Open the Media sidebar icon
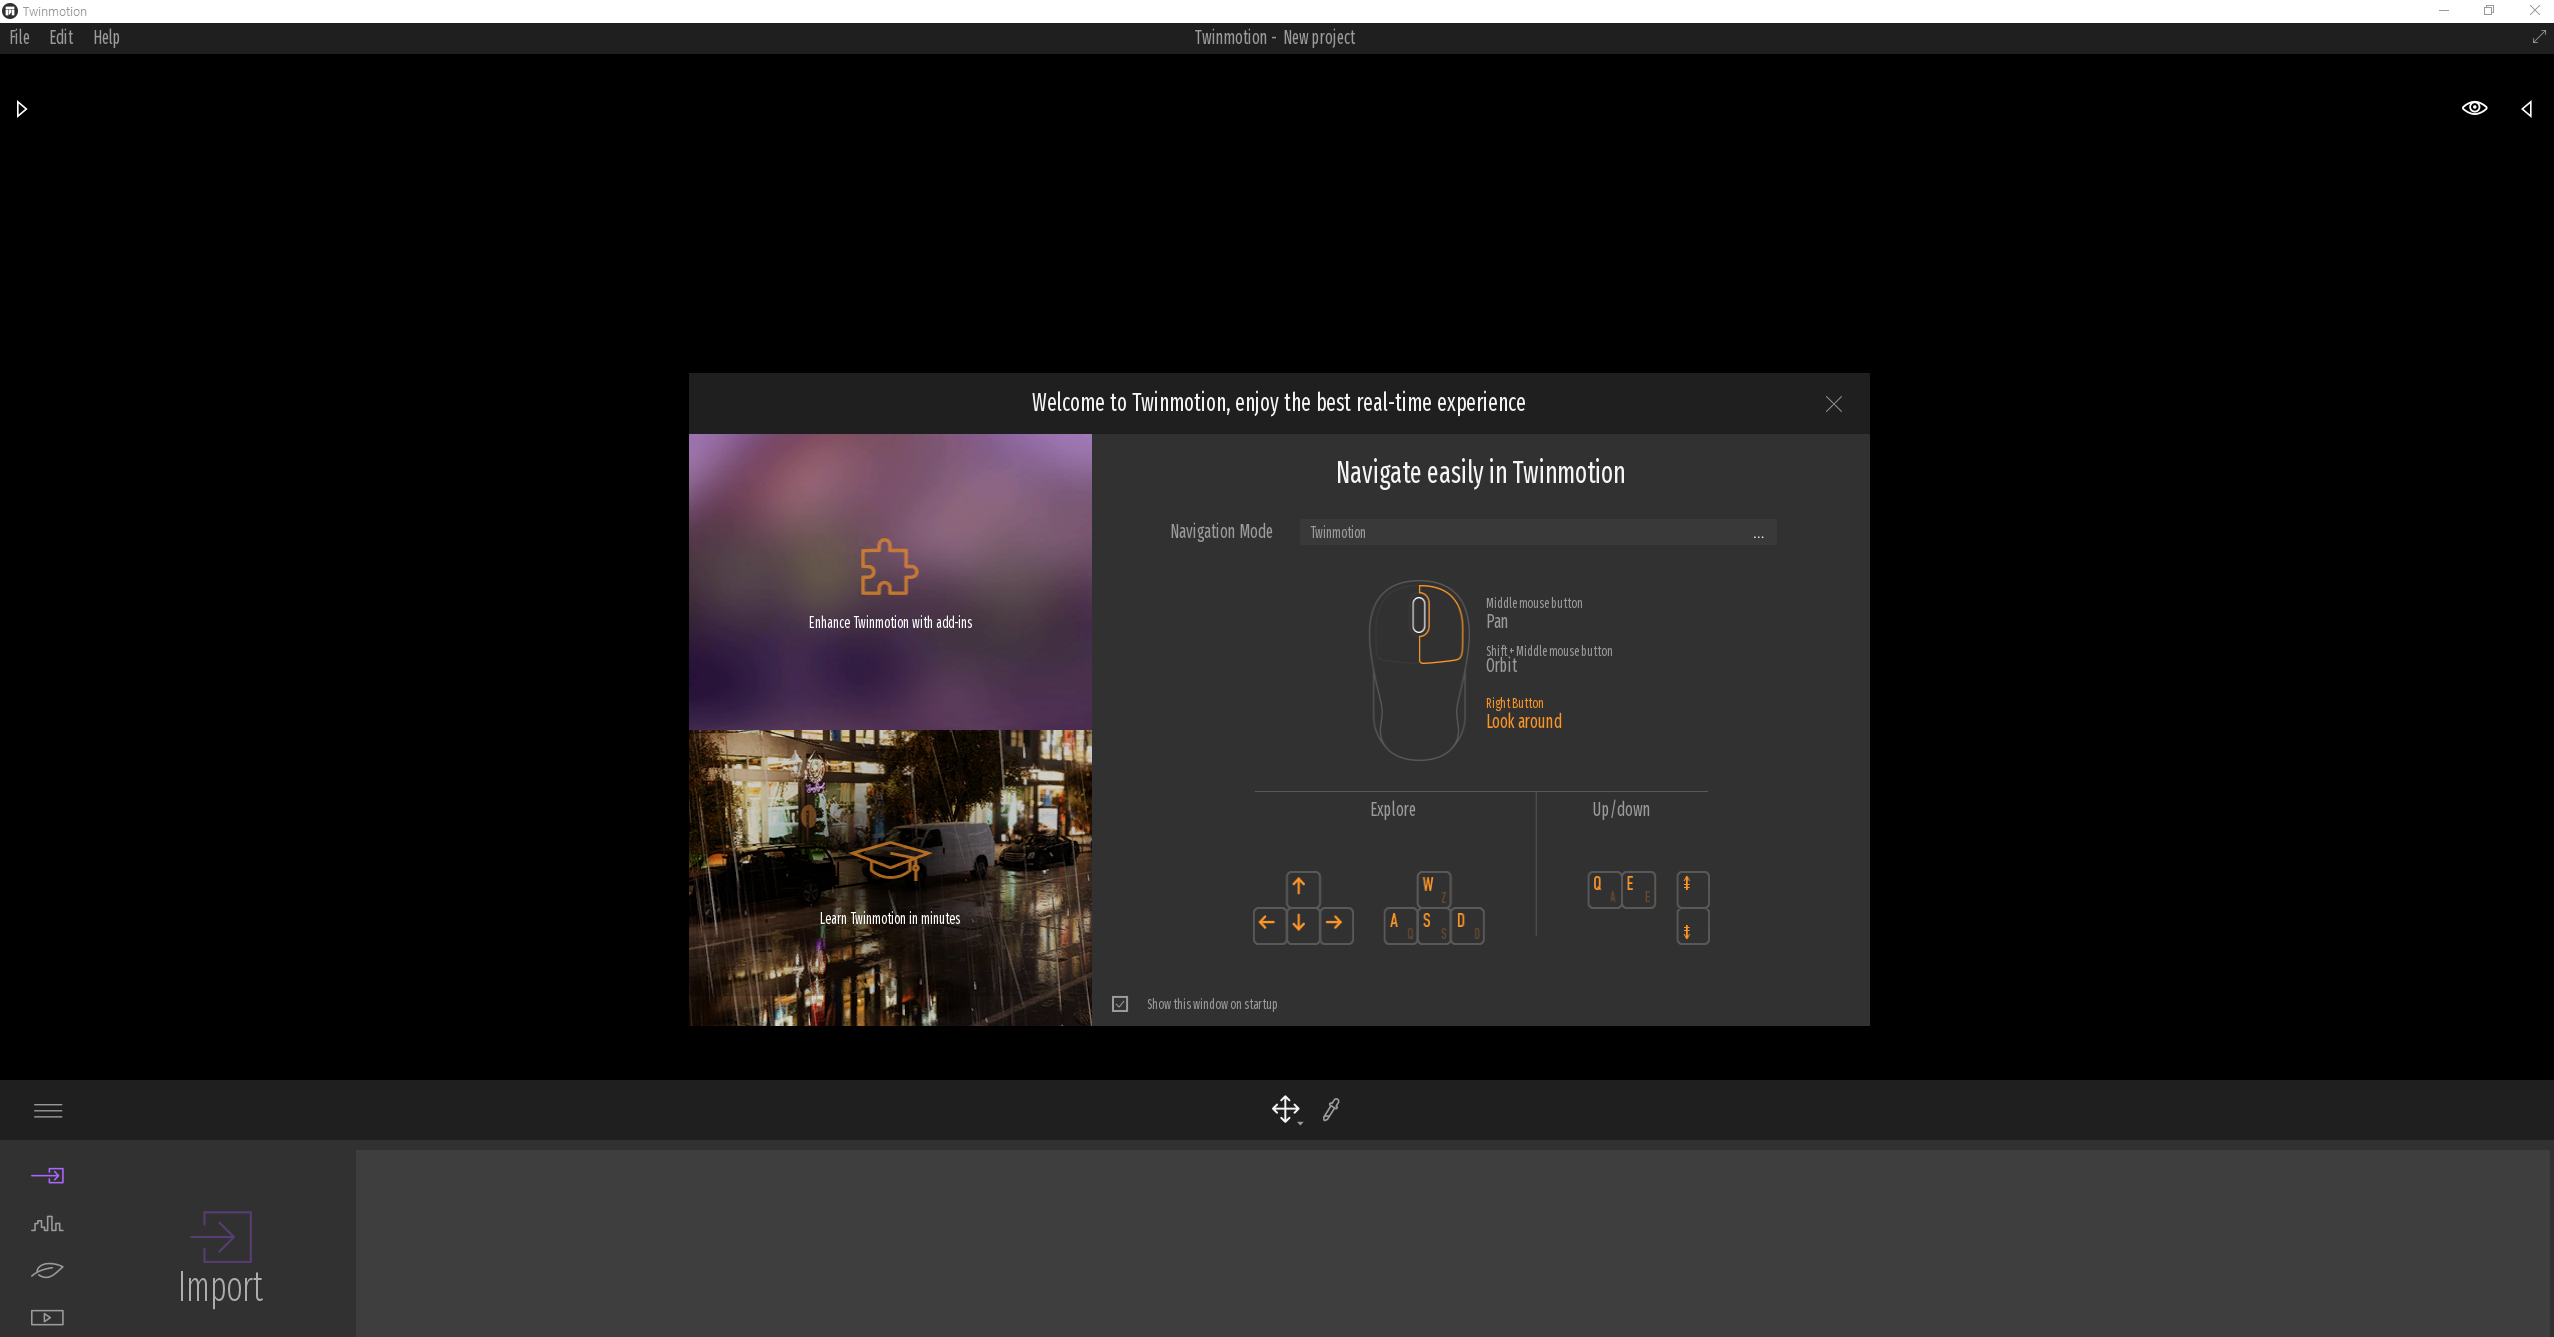The height and width of the screenshot is (1337, 2554). point(47,1317)
